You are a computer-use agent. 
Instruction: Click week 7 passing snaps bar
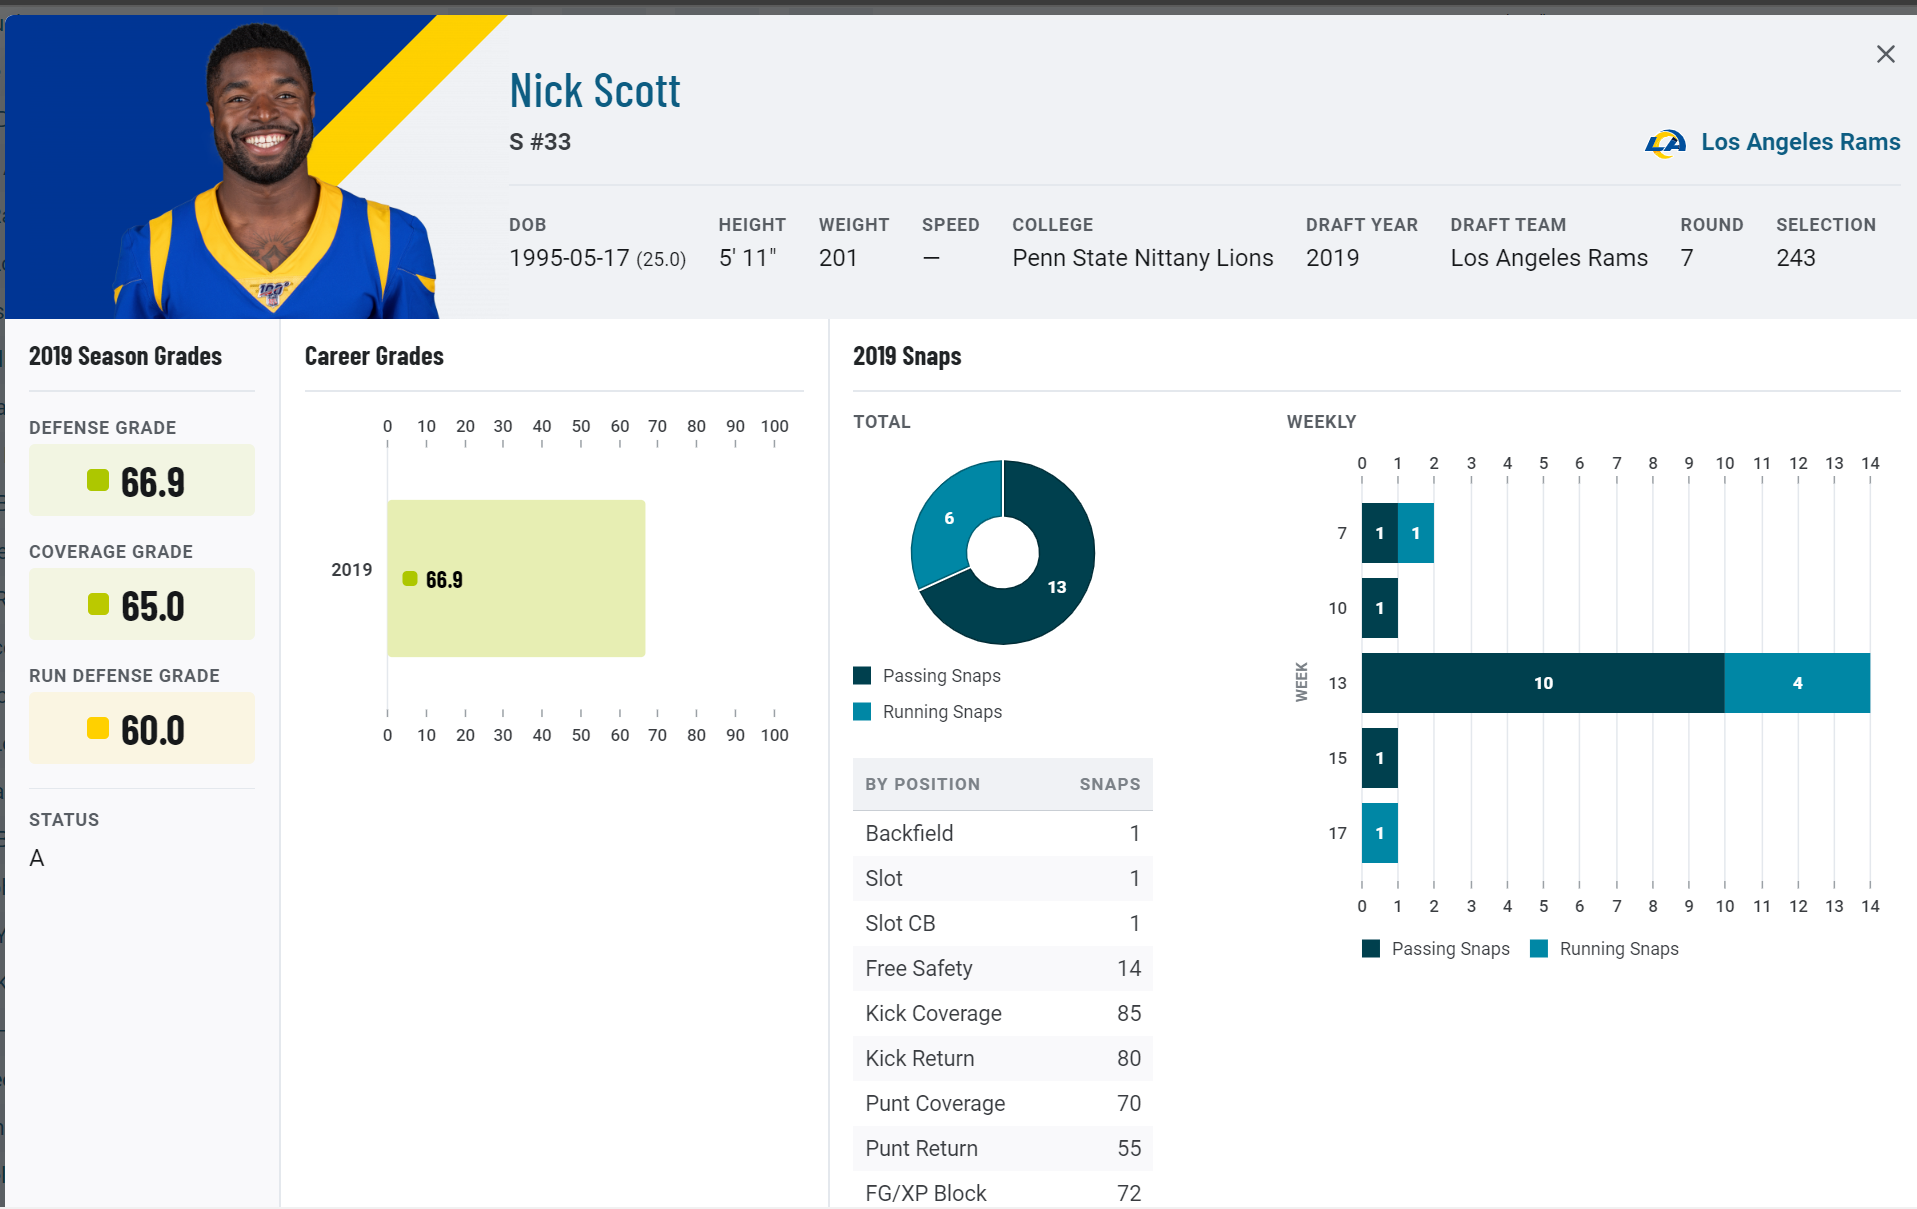point(1380,533)
